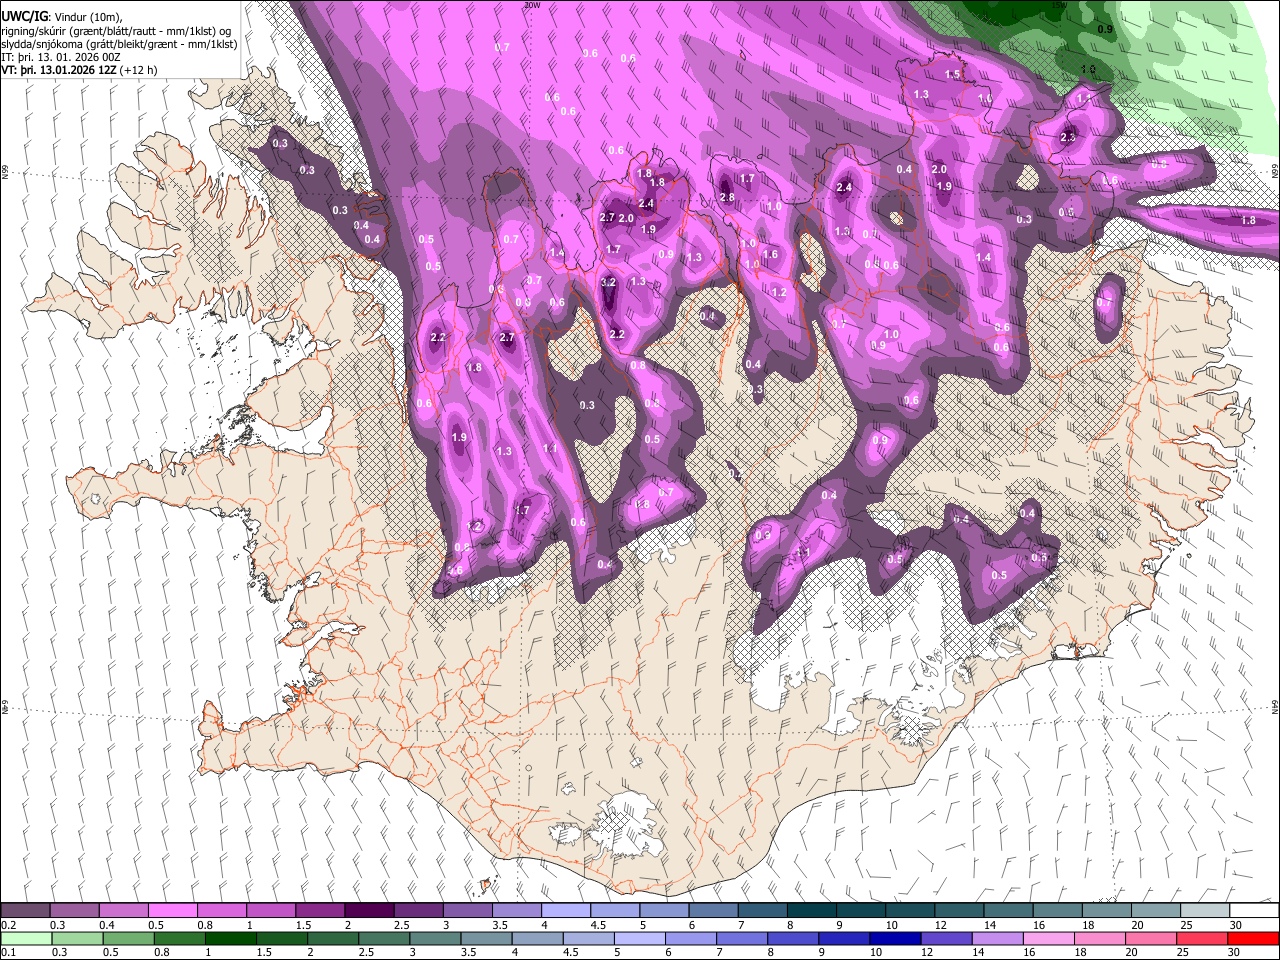Select the 2.8 precipitation value on the map
This screenshot has width=1280, height=960.
pos(727,198)
